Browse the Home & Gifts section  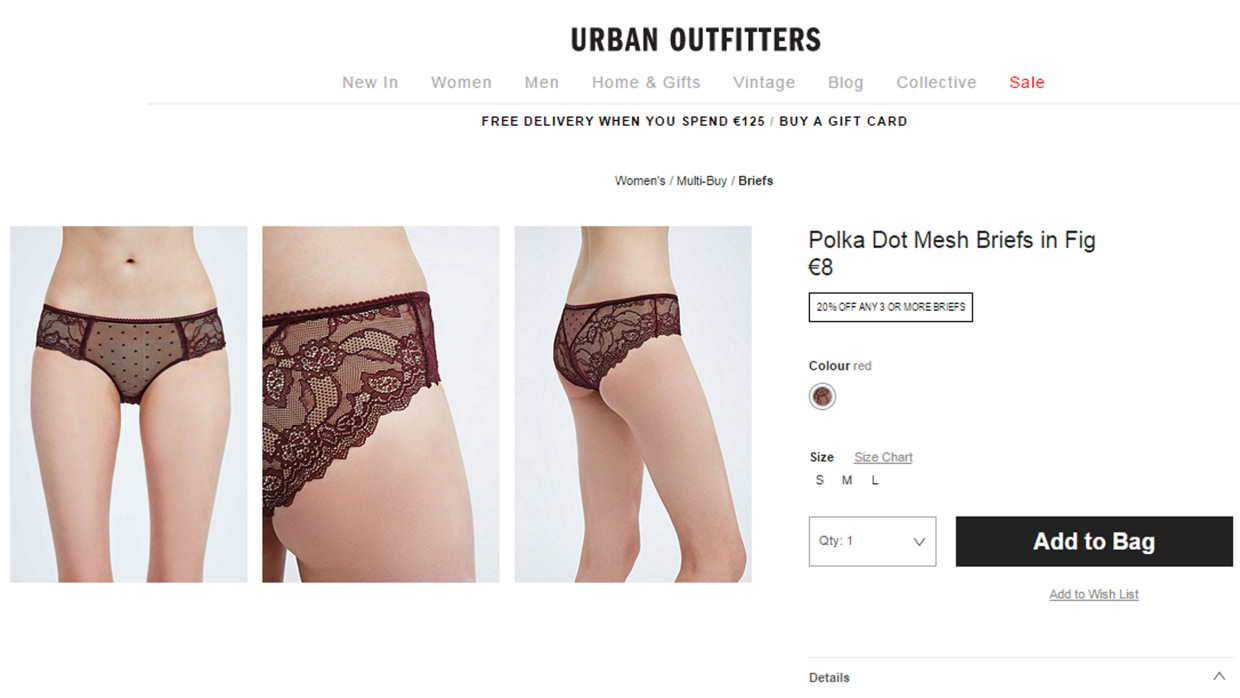[x=646, y=82]
